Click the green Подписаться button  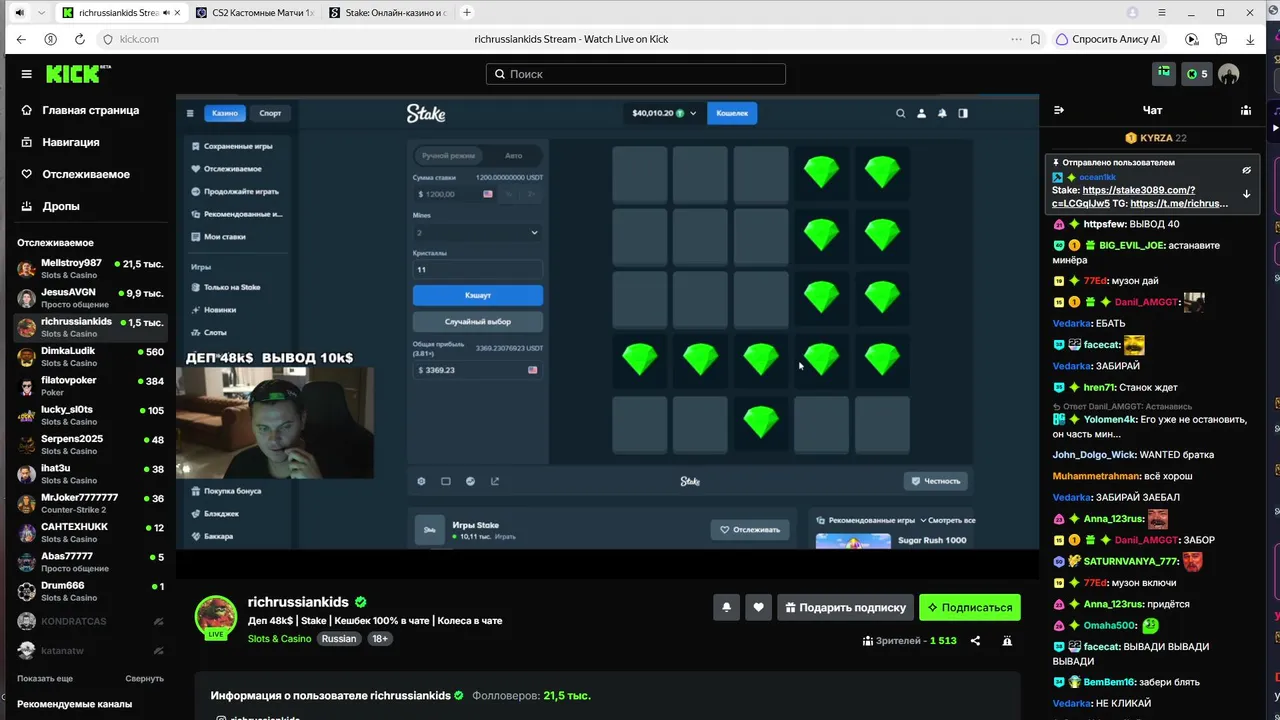tap(970, 607)
